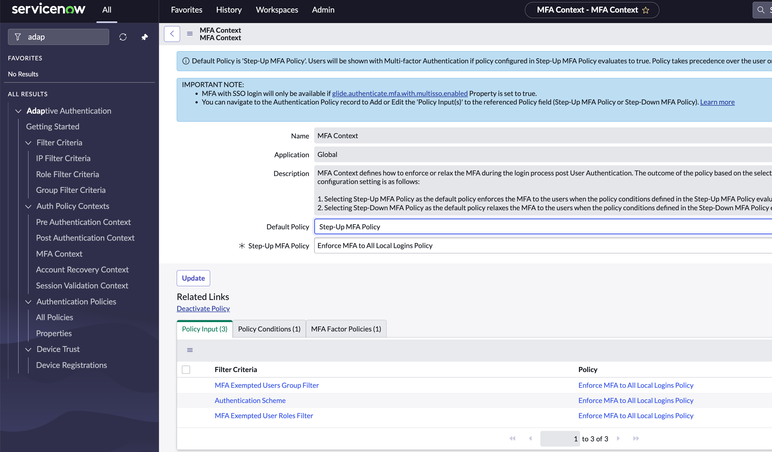772x452 pixels.
Task: Jump to last page double arrow
Action: point(636,438)
